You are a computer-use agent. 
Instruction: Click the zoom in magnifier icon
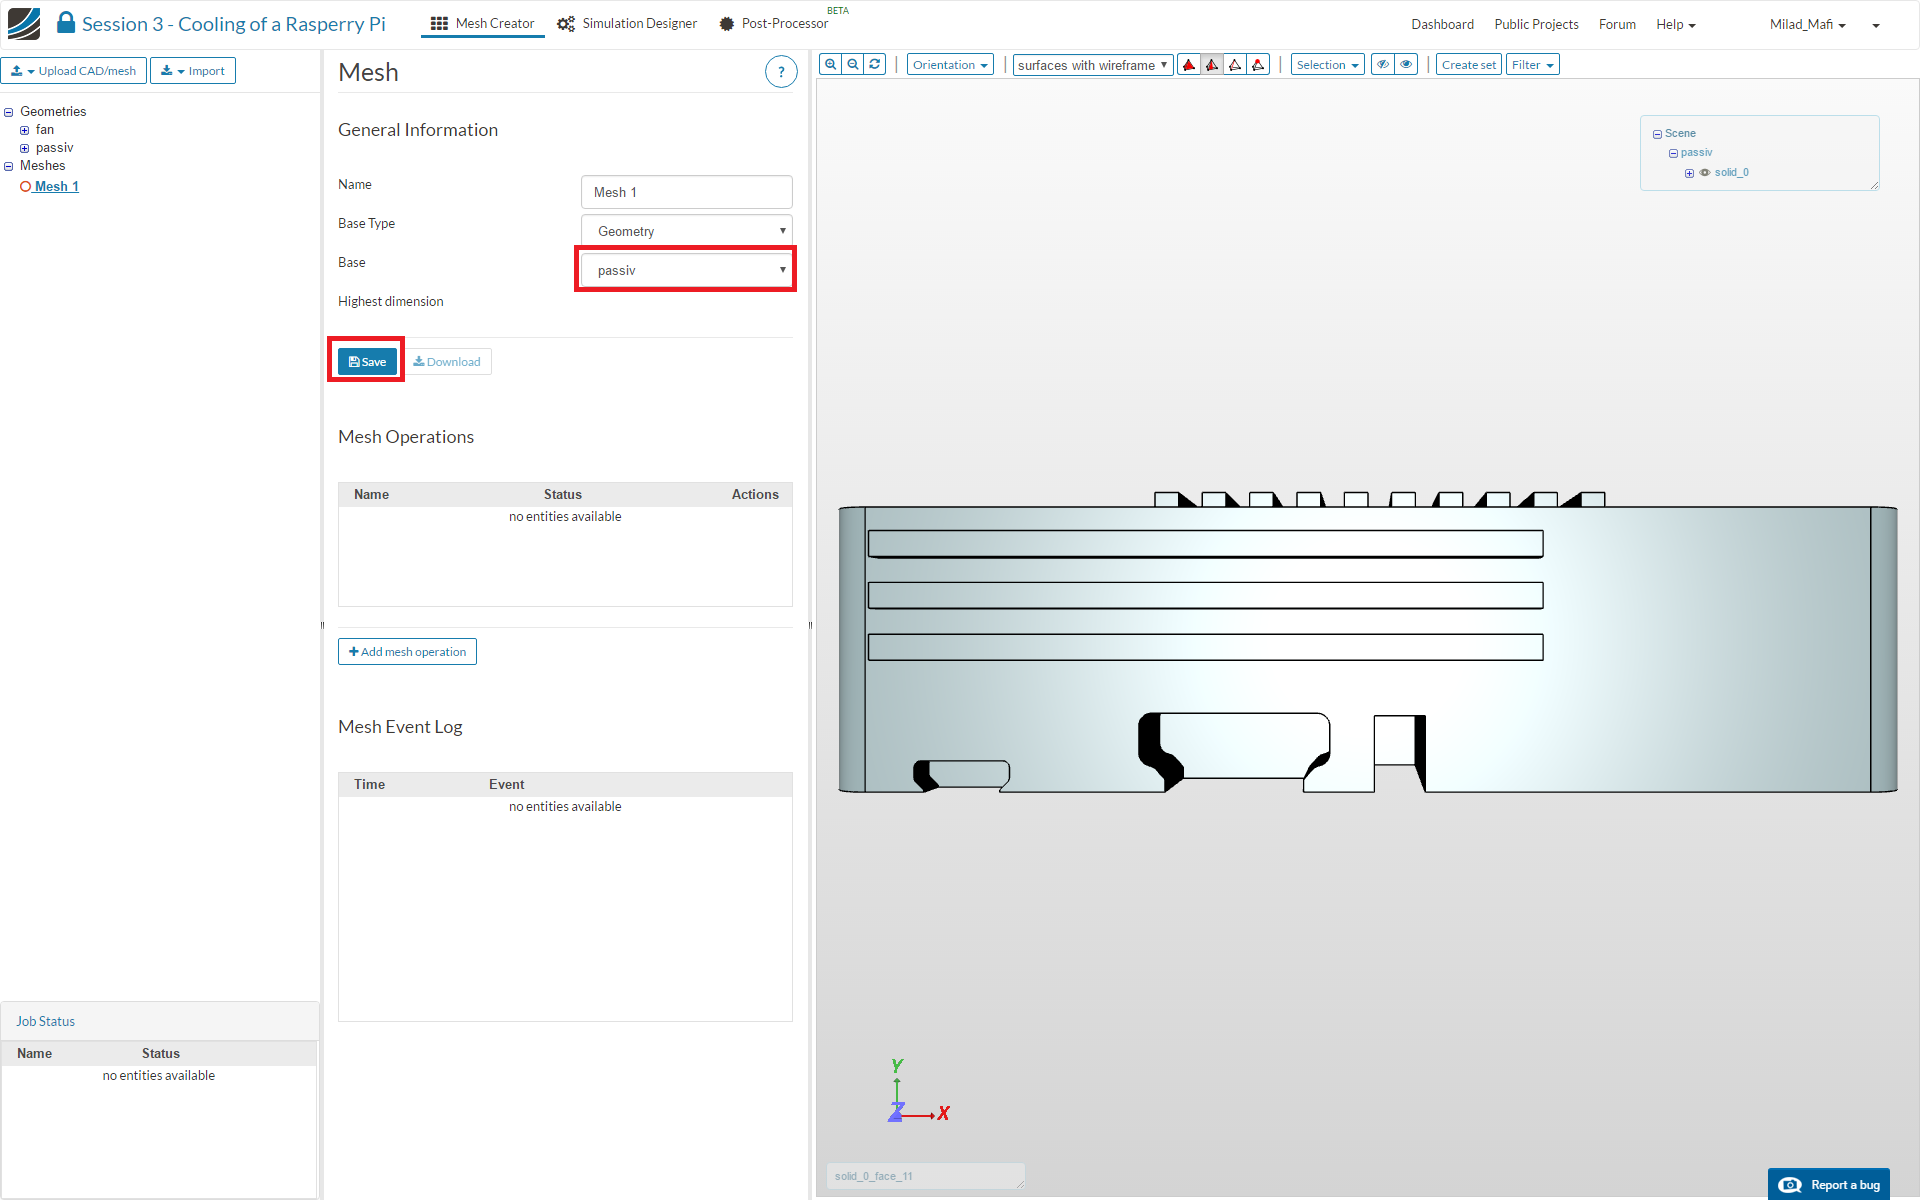830,65
